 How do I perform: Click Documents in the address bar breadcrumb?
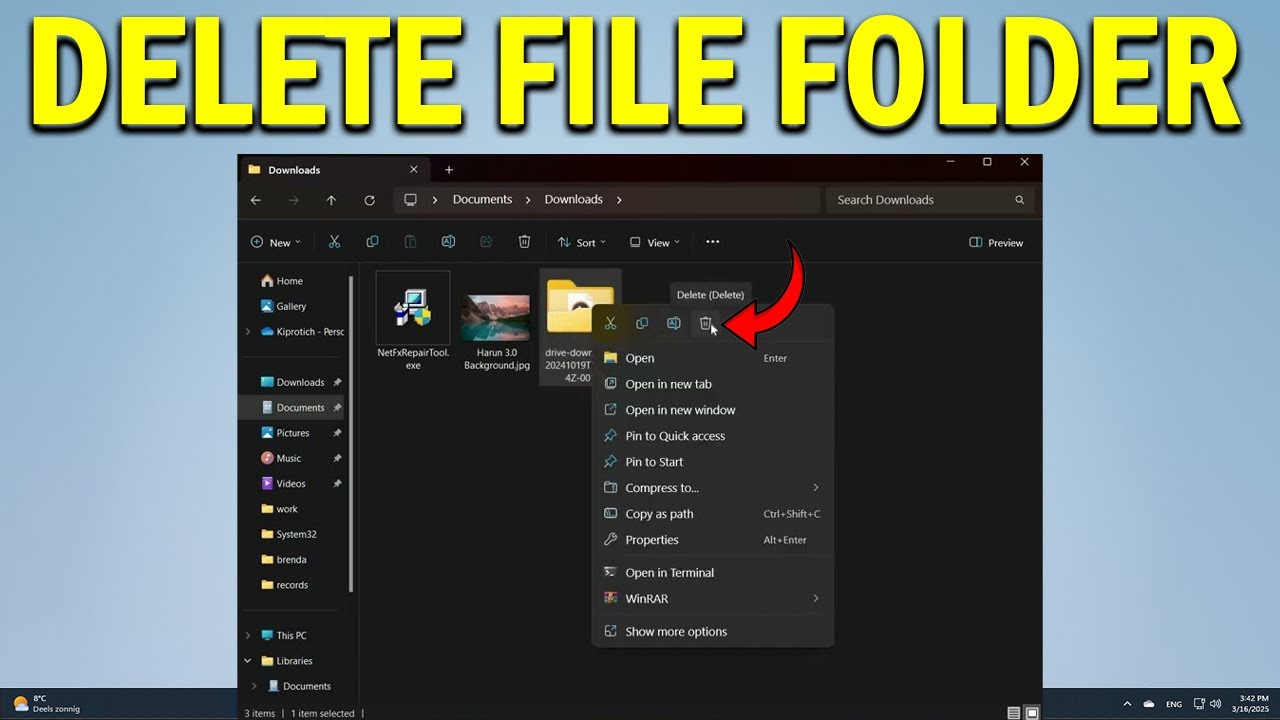point(482,200)
